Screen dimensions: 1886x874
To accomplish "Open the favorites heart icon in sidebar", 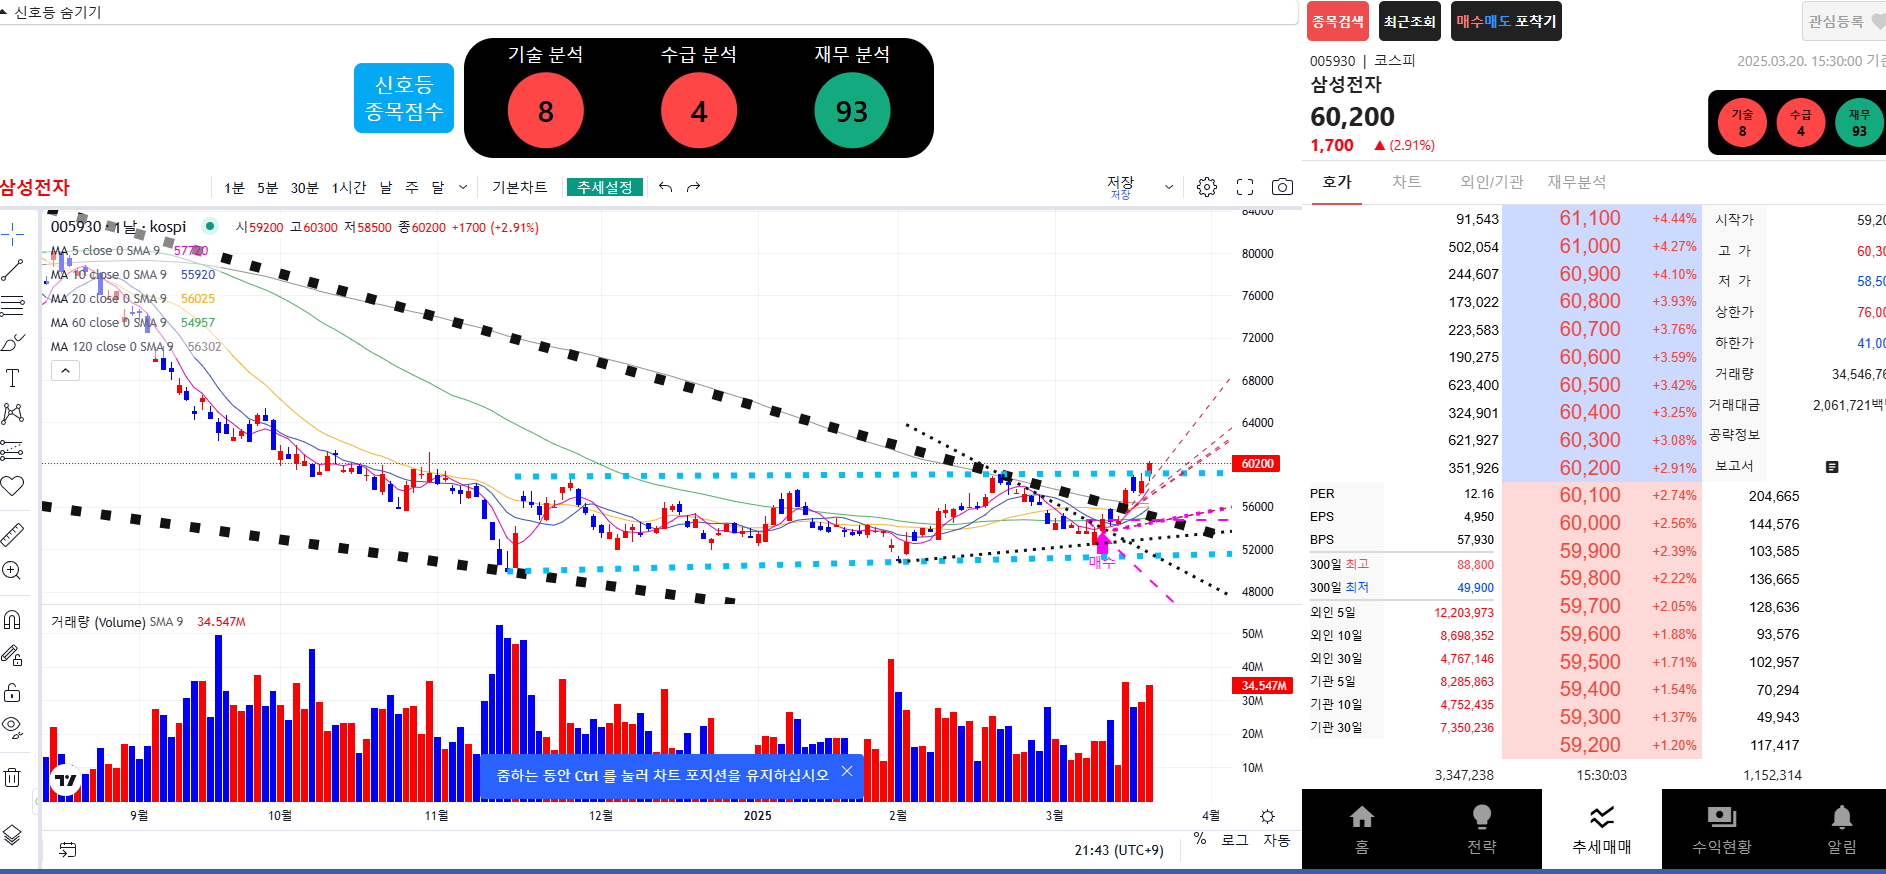I will point(12,486).
